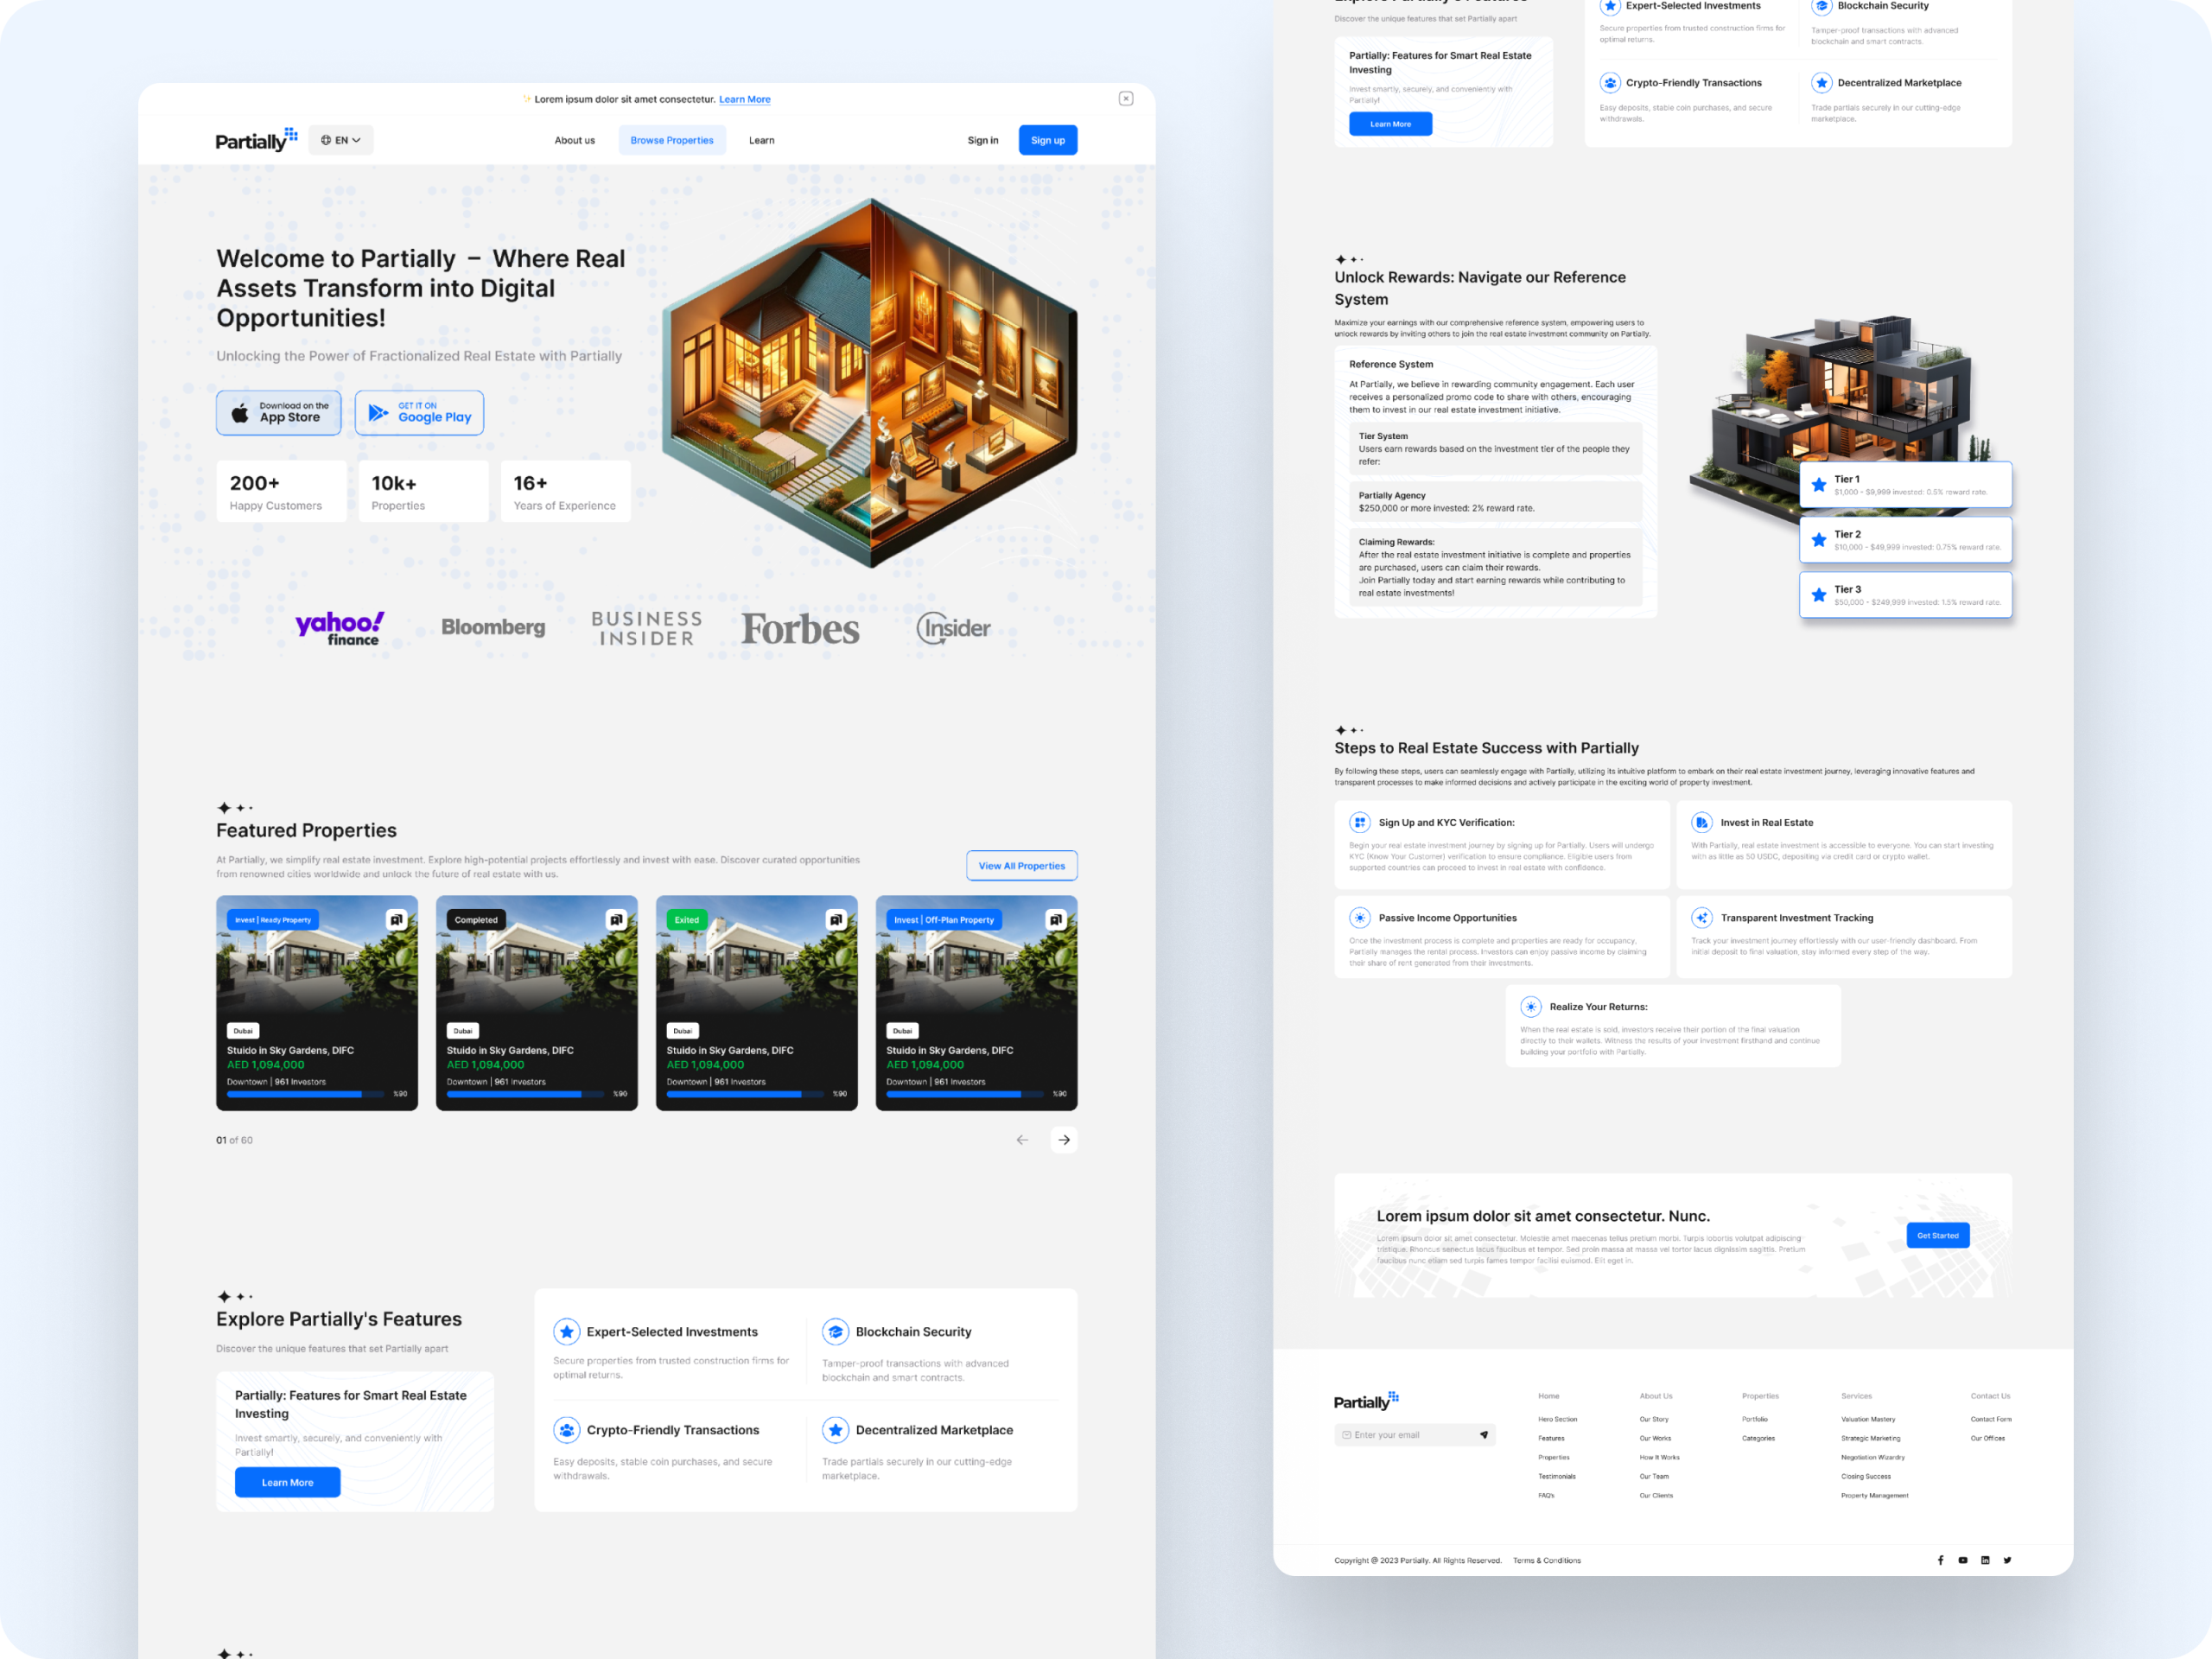Click the View All Properties button
The height and width of the screenshot is (1659, 2212).
pos(1022,866)
